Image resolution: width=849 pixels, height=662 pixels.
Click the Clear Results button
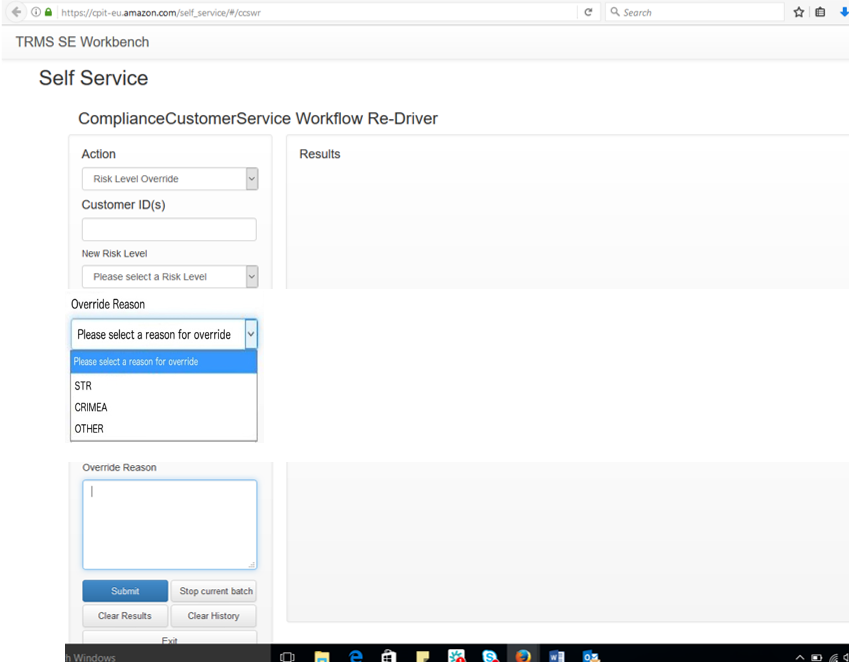click(x=125, y=616)
